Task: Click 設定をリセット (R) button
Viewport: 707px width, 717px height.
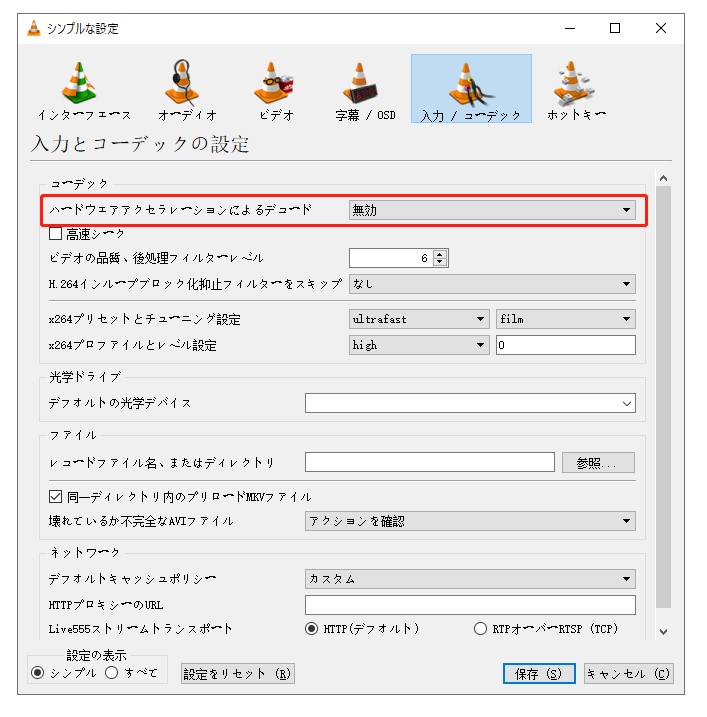Action: tap(238, 674)
